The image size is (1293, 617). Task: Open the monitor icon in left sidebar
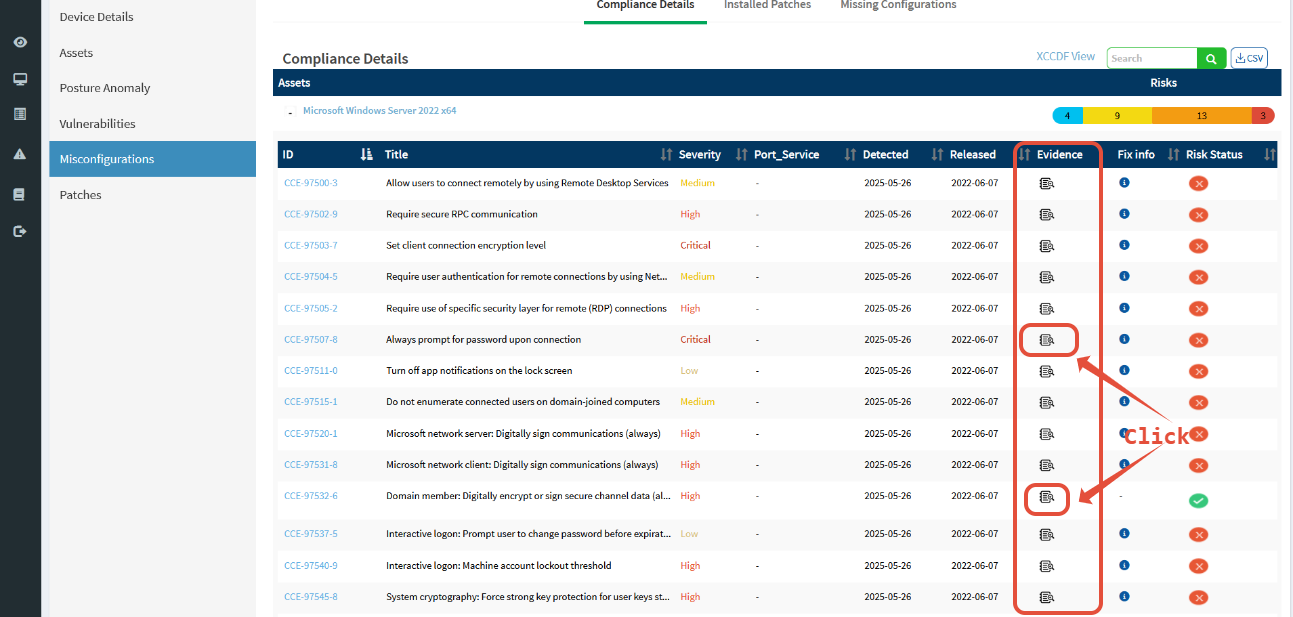tap(20, 79)
